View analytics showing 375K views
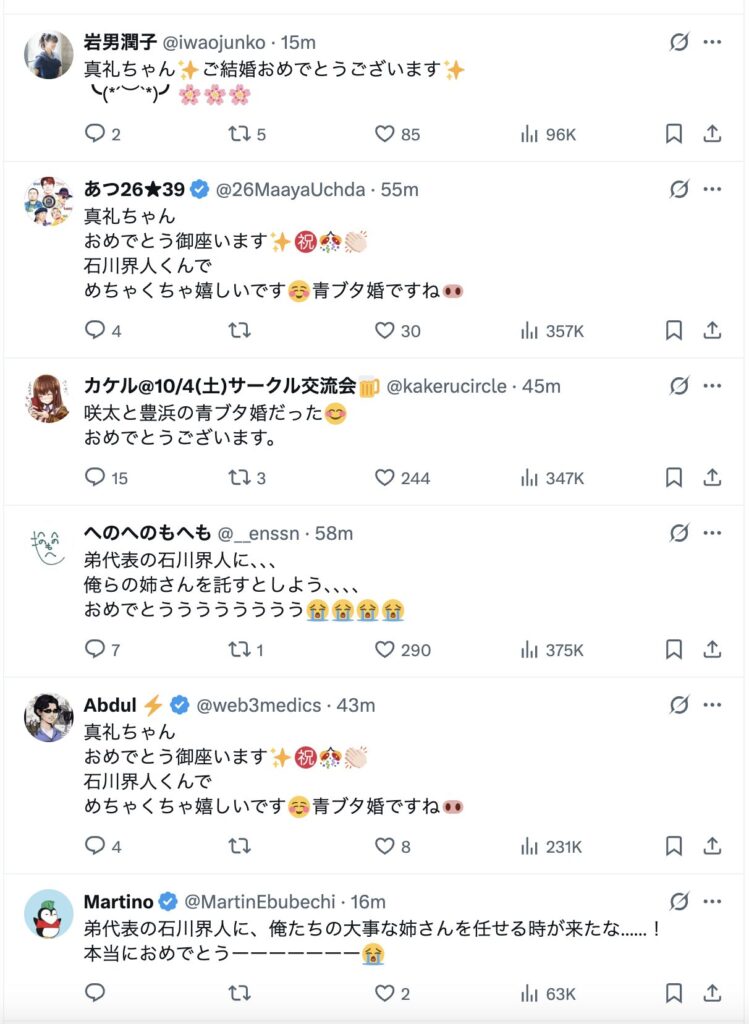 (552, 650)
